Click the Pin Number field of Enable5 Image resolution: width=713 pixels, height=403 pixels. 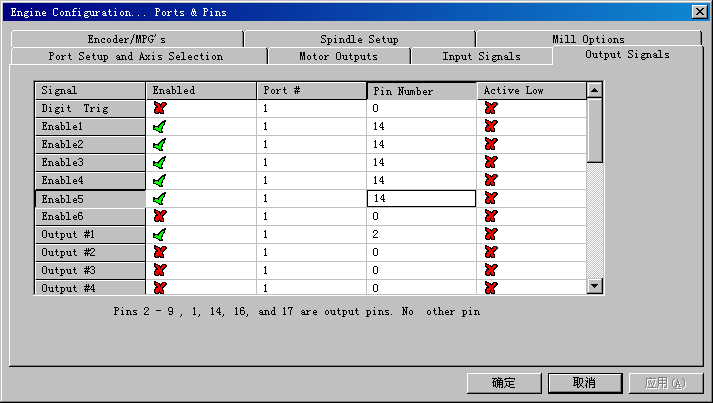[421, 198]
